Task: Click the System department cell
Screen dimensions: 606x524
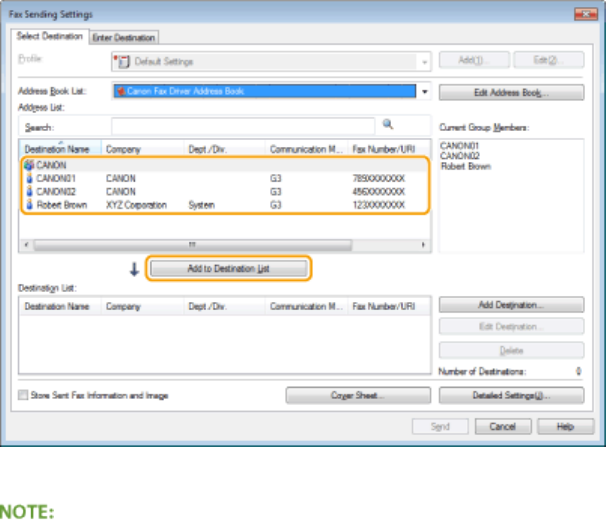Action: tap(201, 205)
